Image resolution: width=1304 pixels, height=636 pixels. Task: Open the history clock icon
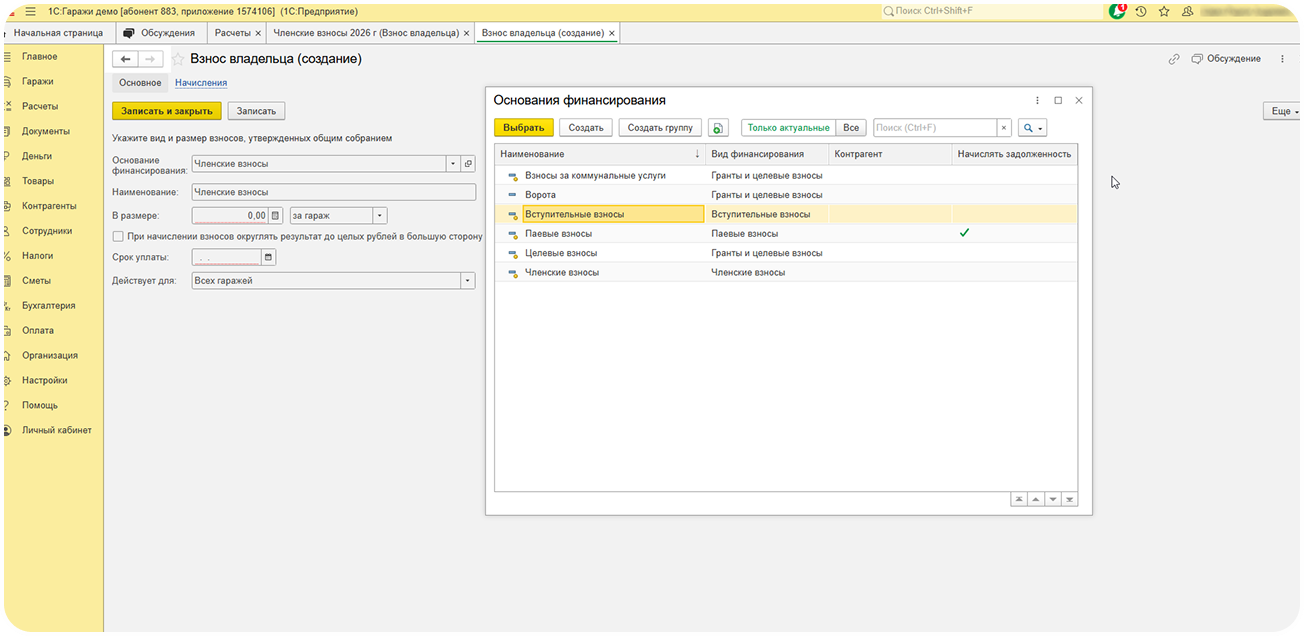(1141, 11)
